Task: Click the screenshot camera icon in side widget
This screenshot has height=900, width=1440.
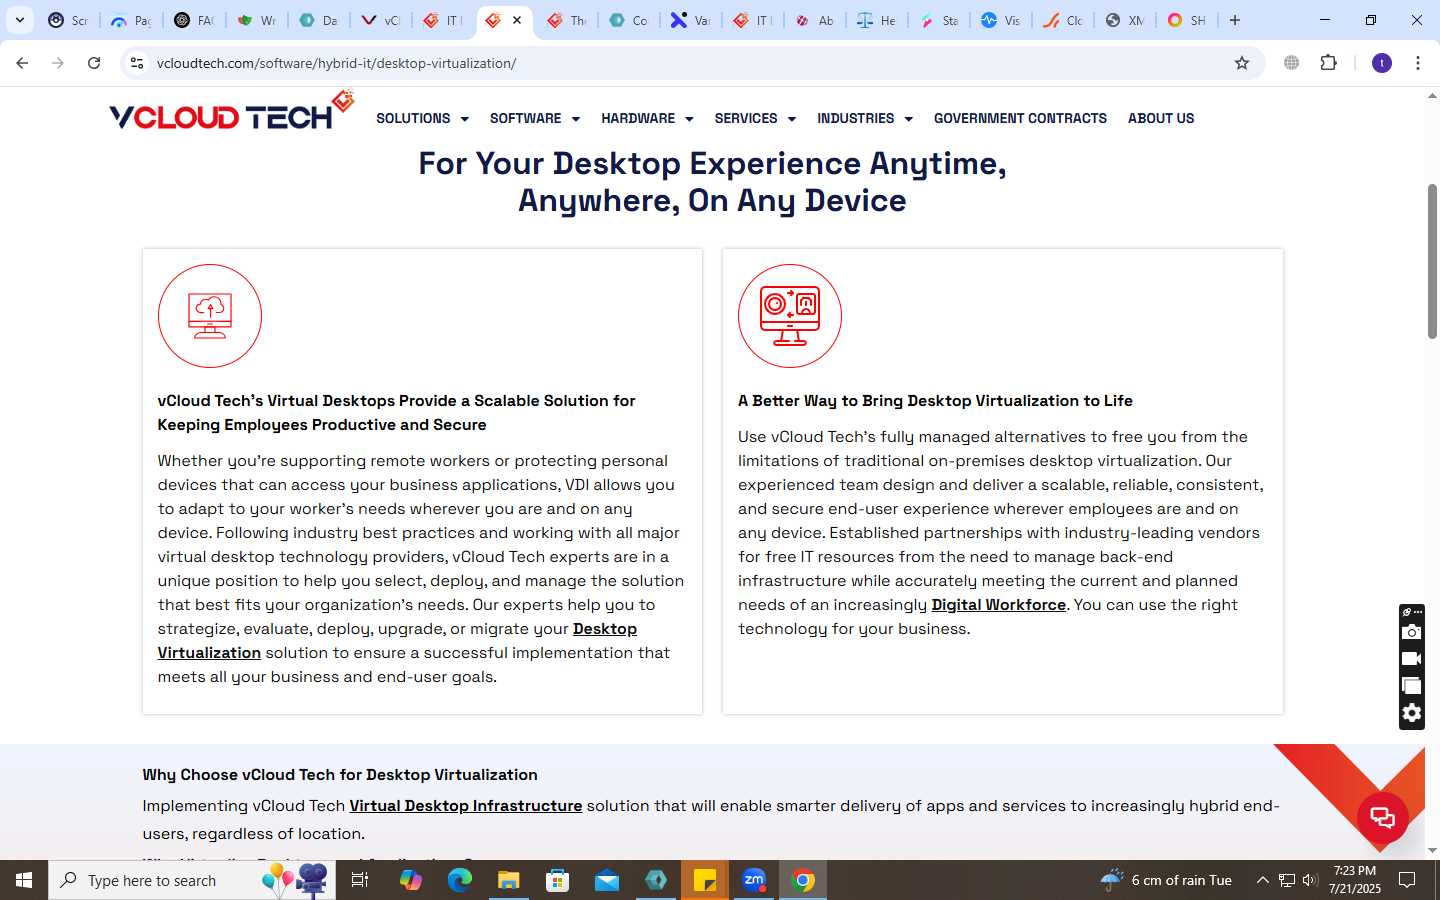Action: coord(1411,632)
